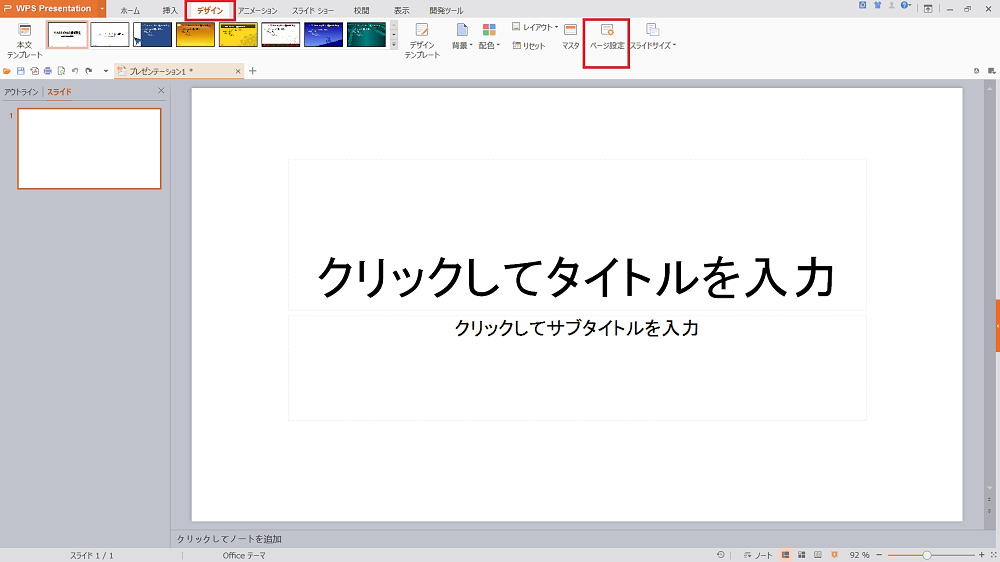Viewport: 1000px width, 562px height.
Task: Switch to the 挿入 (Insert) tab
Action: tap(170, 11)
